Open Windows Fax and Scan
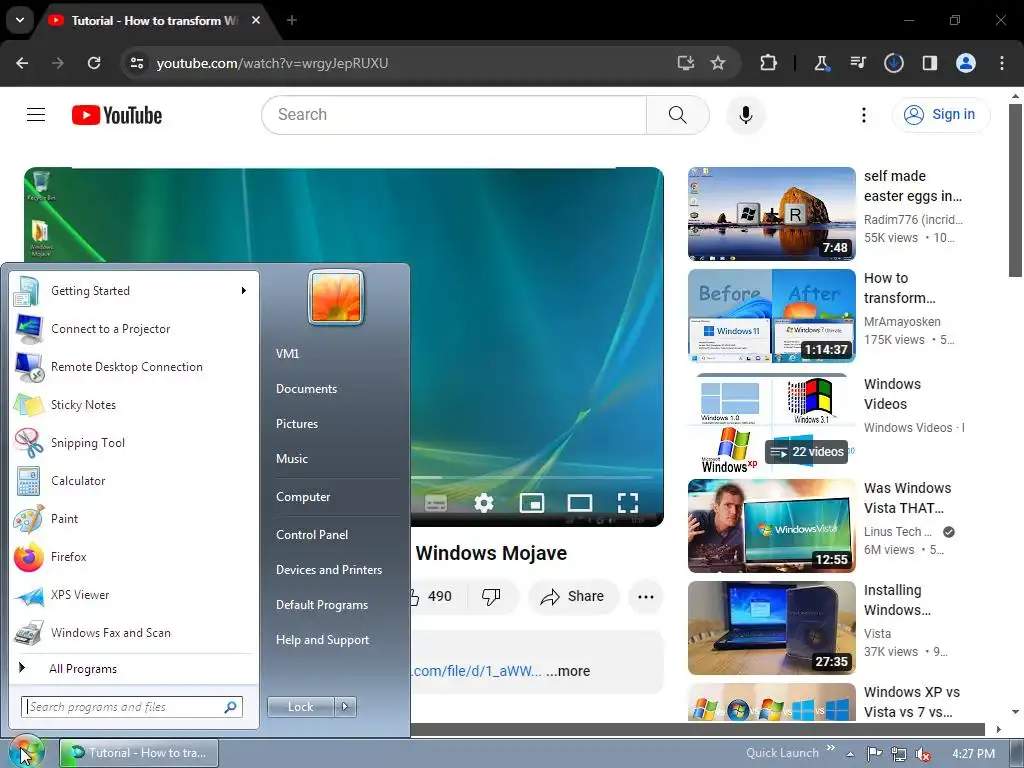Screen dimensions: 1024x768 (x=133, y=633)
